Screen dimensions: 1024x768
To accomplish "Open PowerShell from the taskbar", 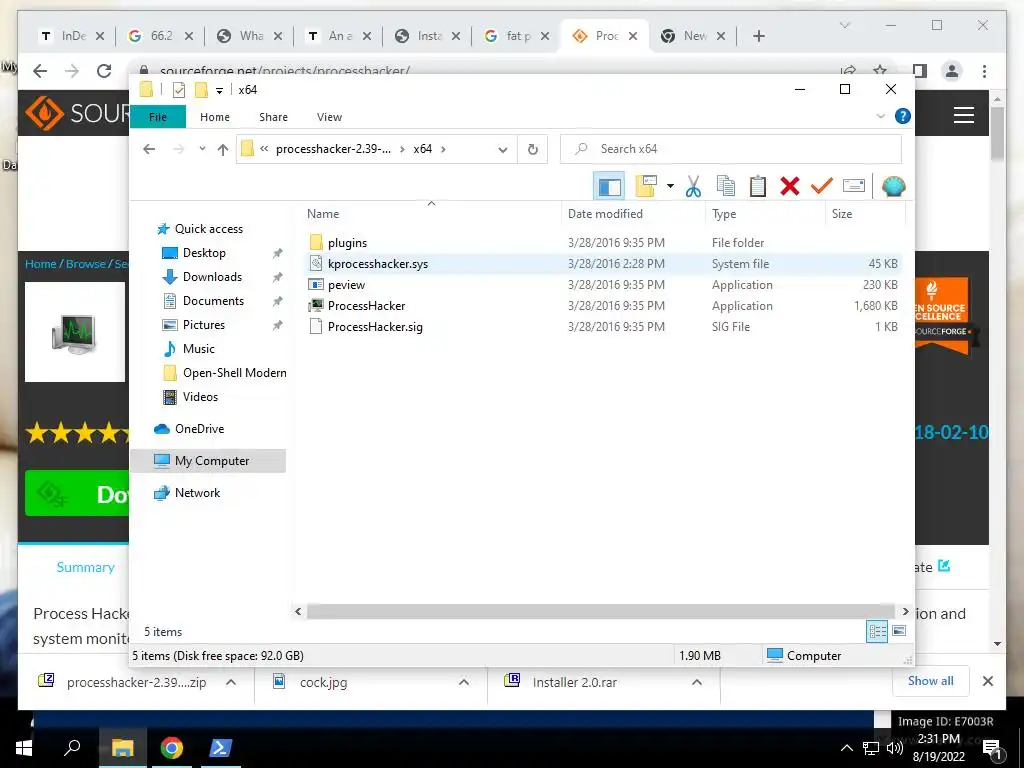I will 219,748.
